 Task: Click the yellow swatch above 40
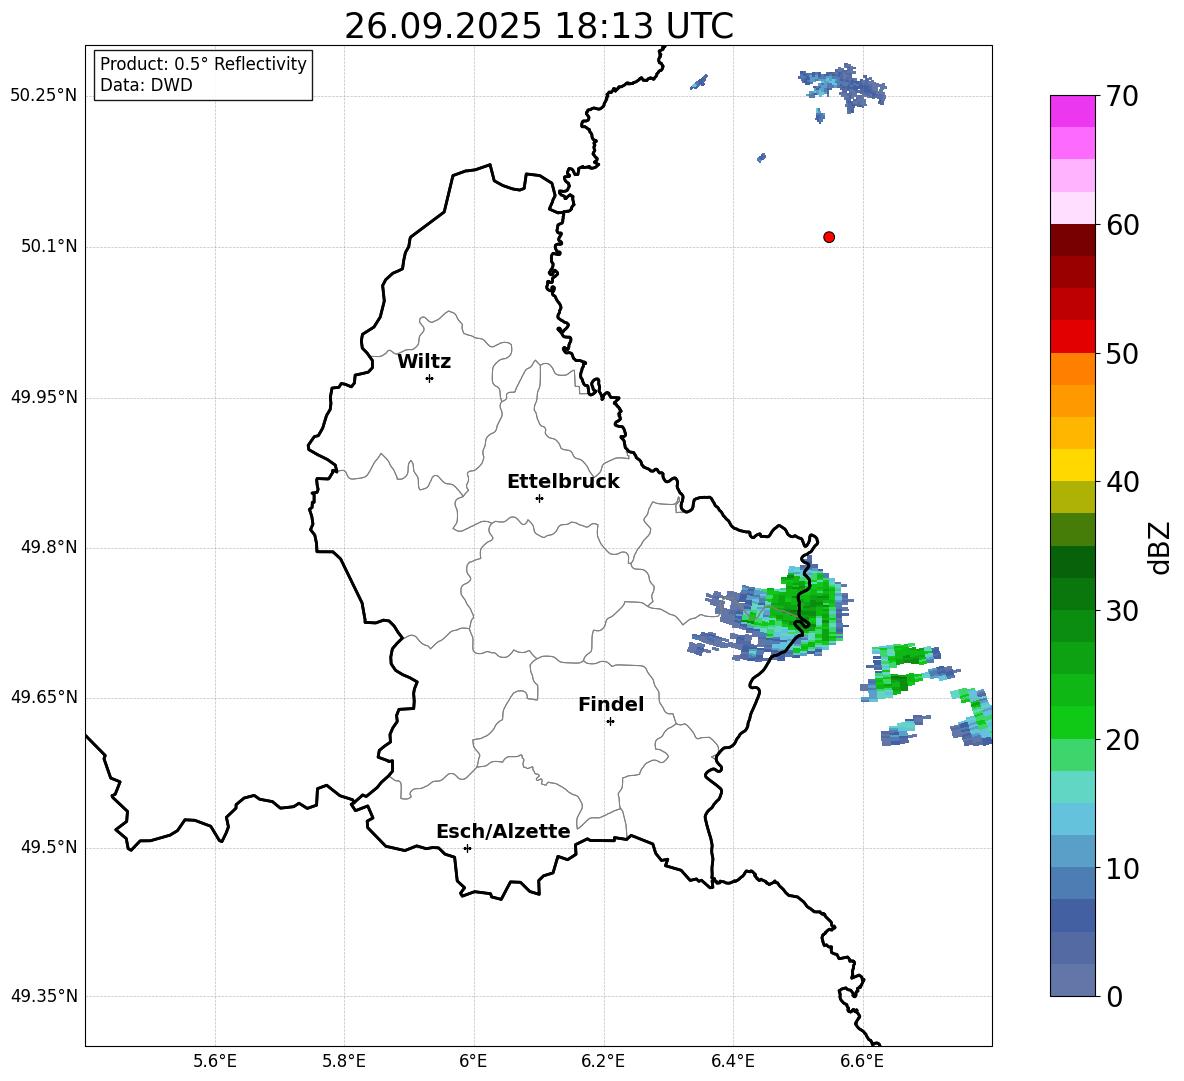1072,465
